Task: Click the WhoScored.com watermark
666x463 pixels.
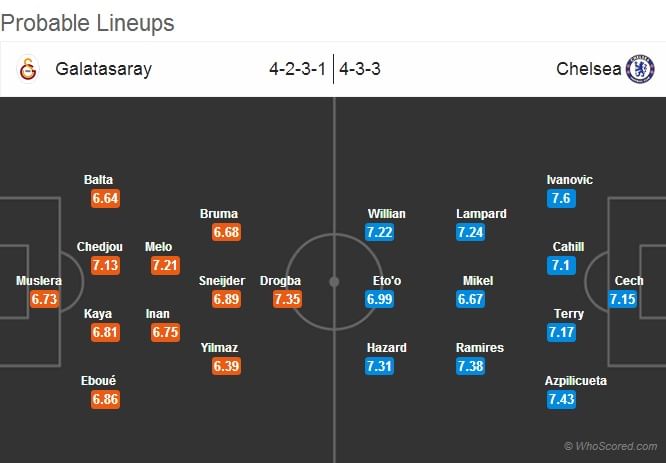Action: 610,447
